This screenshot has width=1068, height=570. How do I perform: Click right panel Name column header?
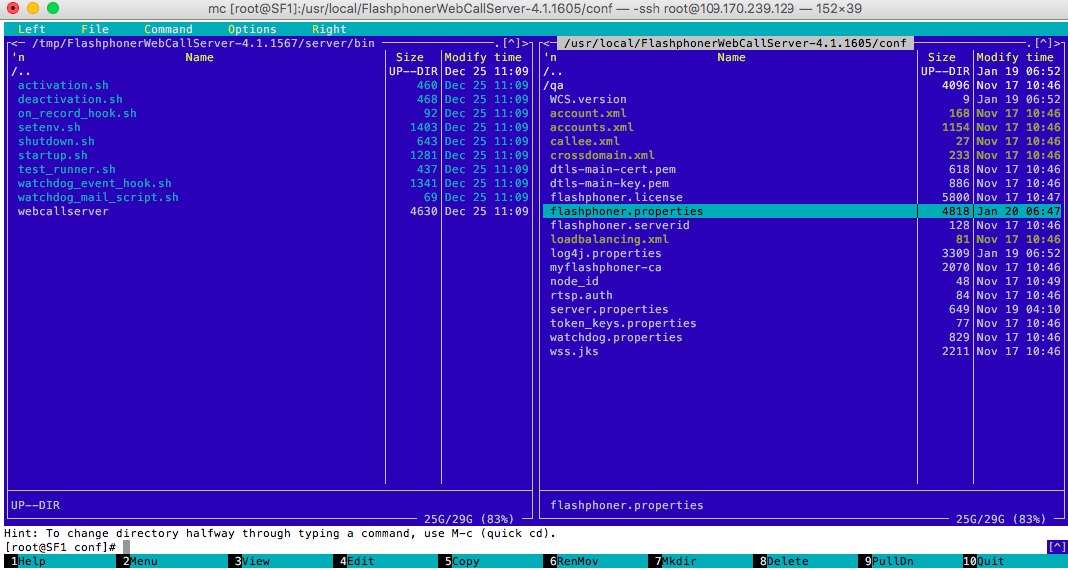pyautogui.click(x=731, y=58)
